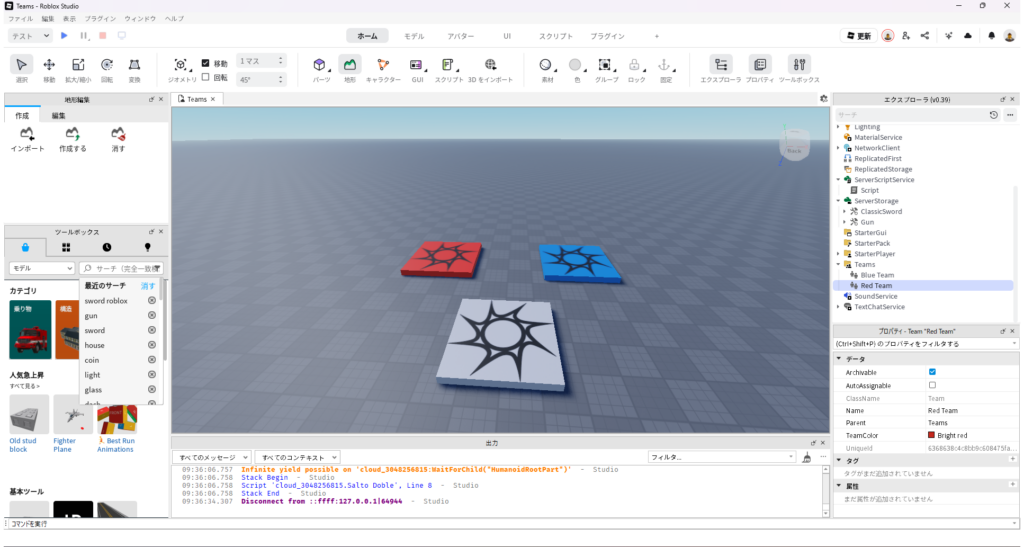Open the toolbox marketplace bag tab
The height and width of the screenshot is (547, 1024).
pos(25,247)
